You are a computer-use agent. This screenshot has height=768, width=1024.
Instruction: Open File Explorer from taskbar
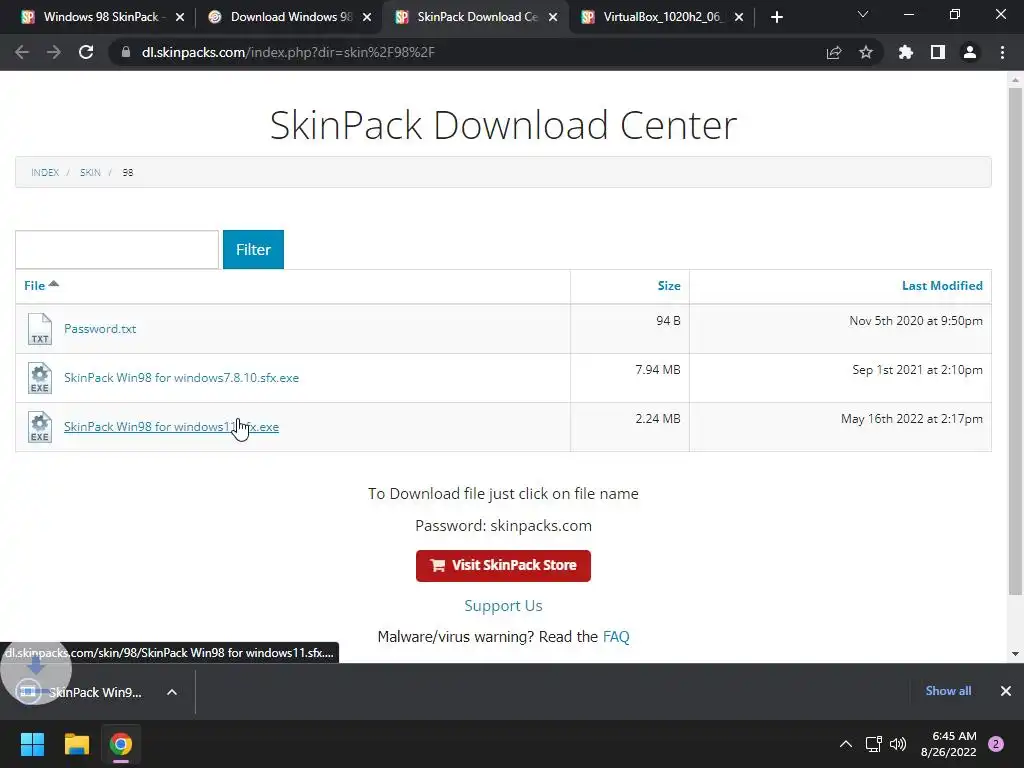pos(76,744)
